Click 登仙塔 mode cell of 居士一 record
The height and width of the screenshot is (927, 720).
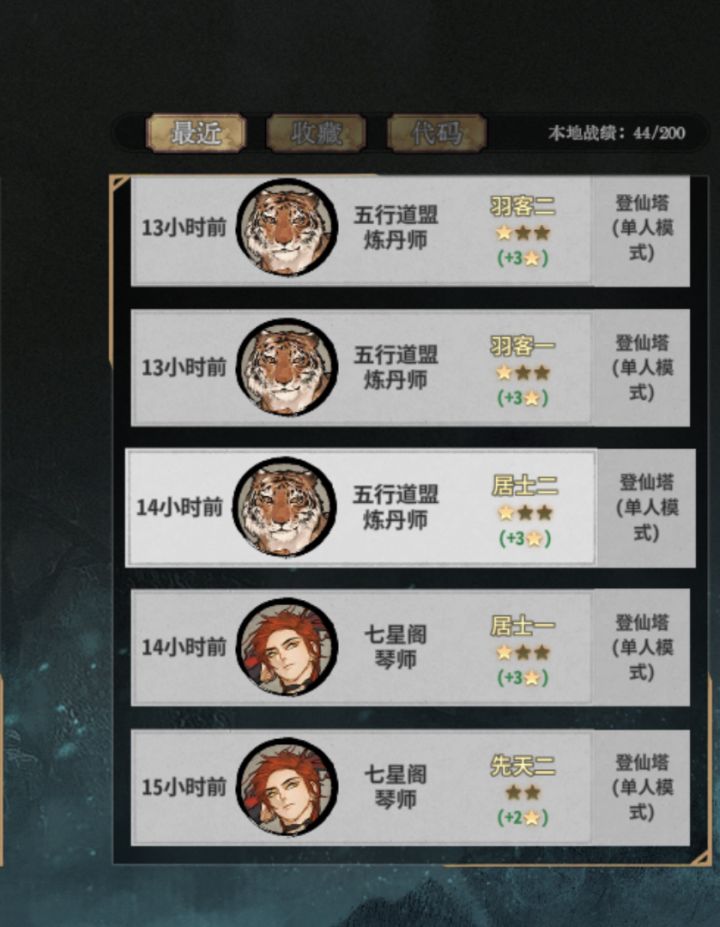click(642, 647)
